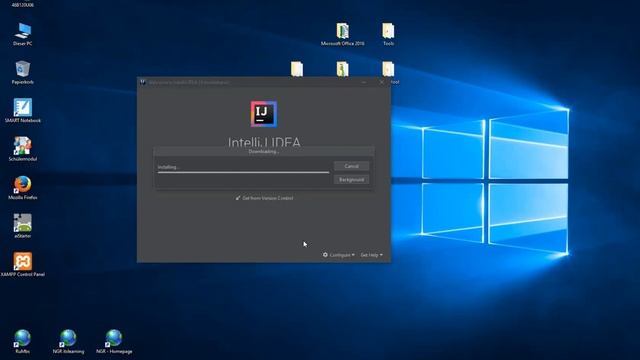Close the IntelliJ IDEA welcome window

[382, 82]
